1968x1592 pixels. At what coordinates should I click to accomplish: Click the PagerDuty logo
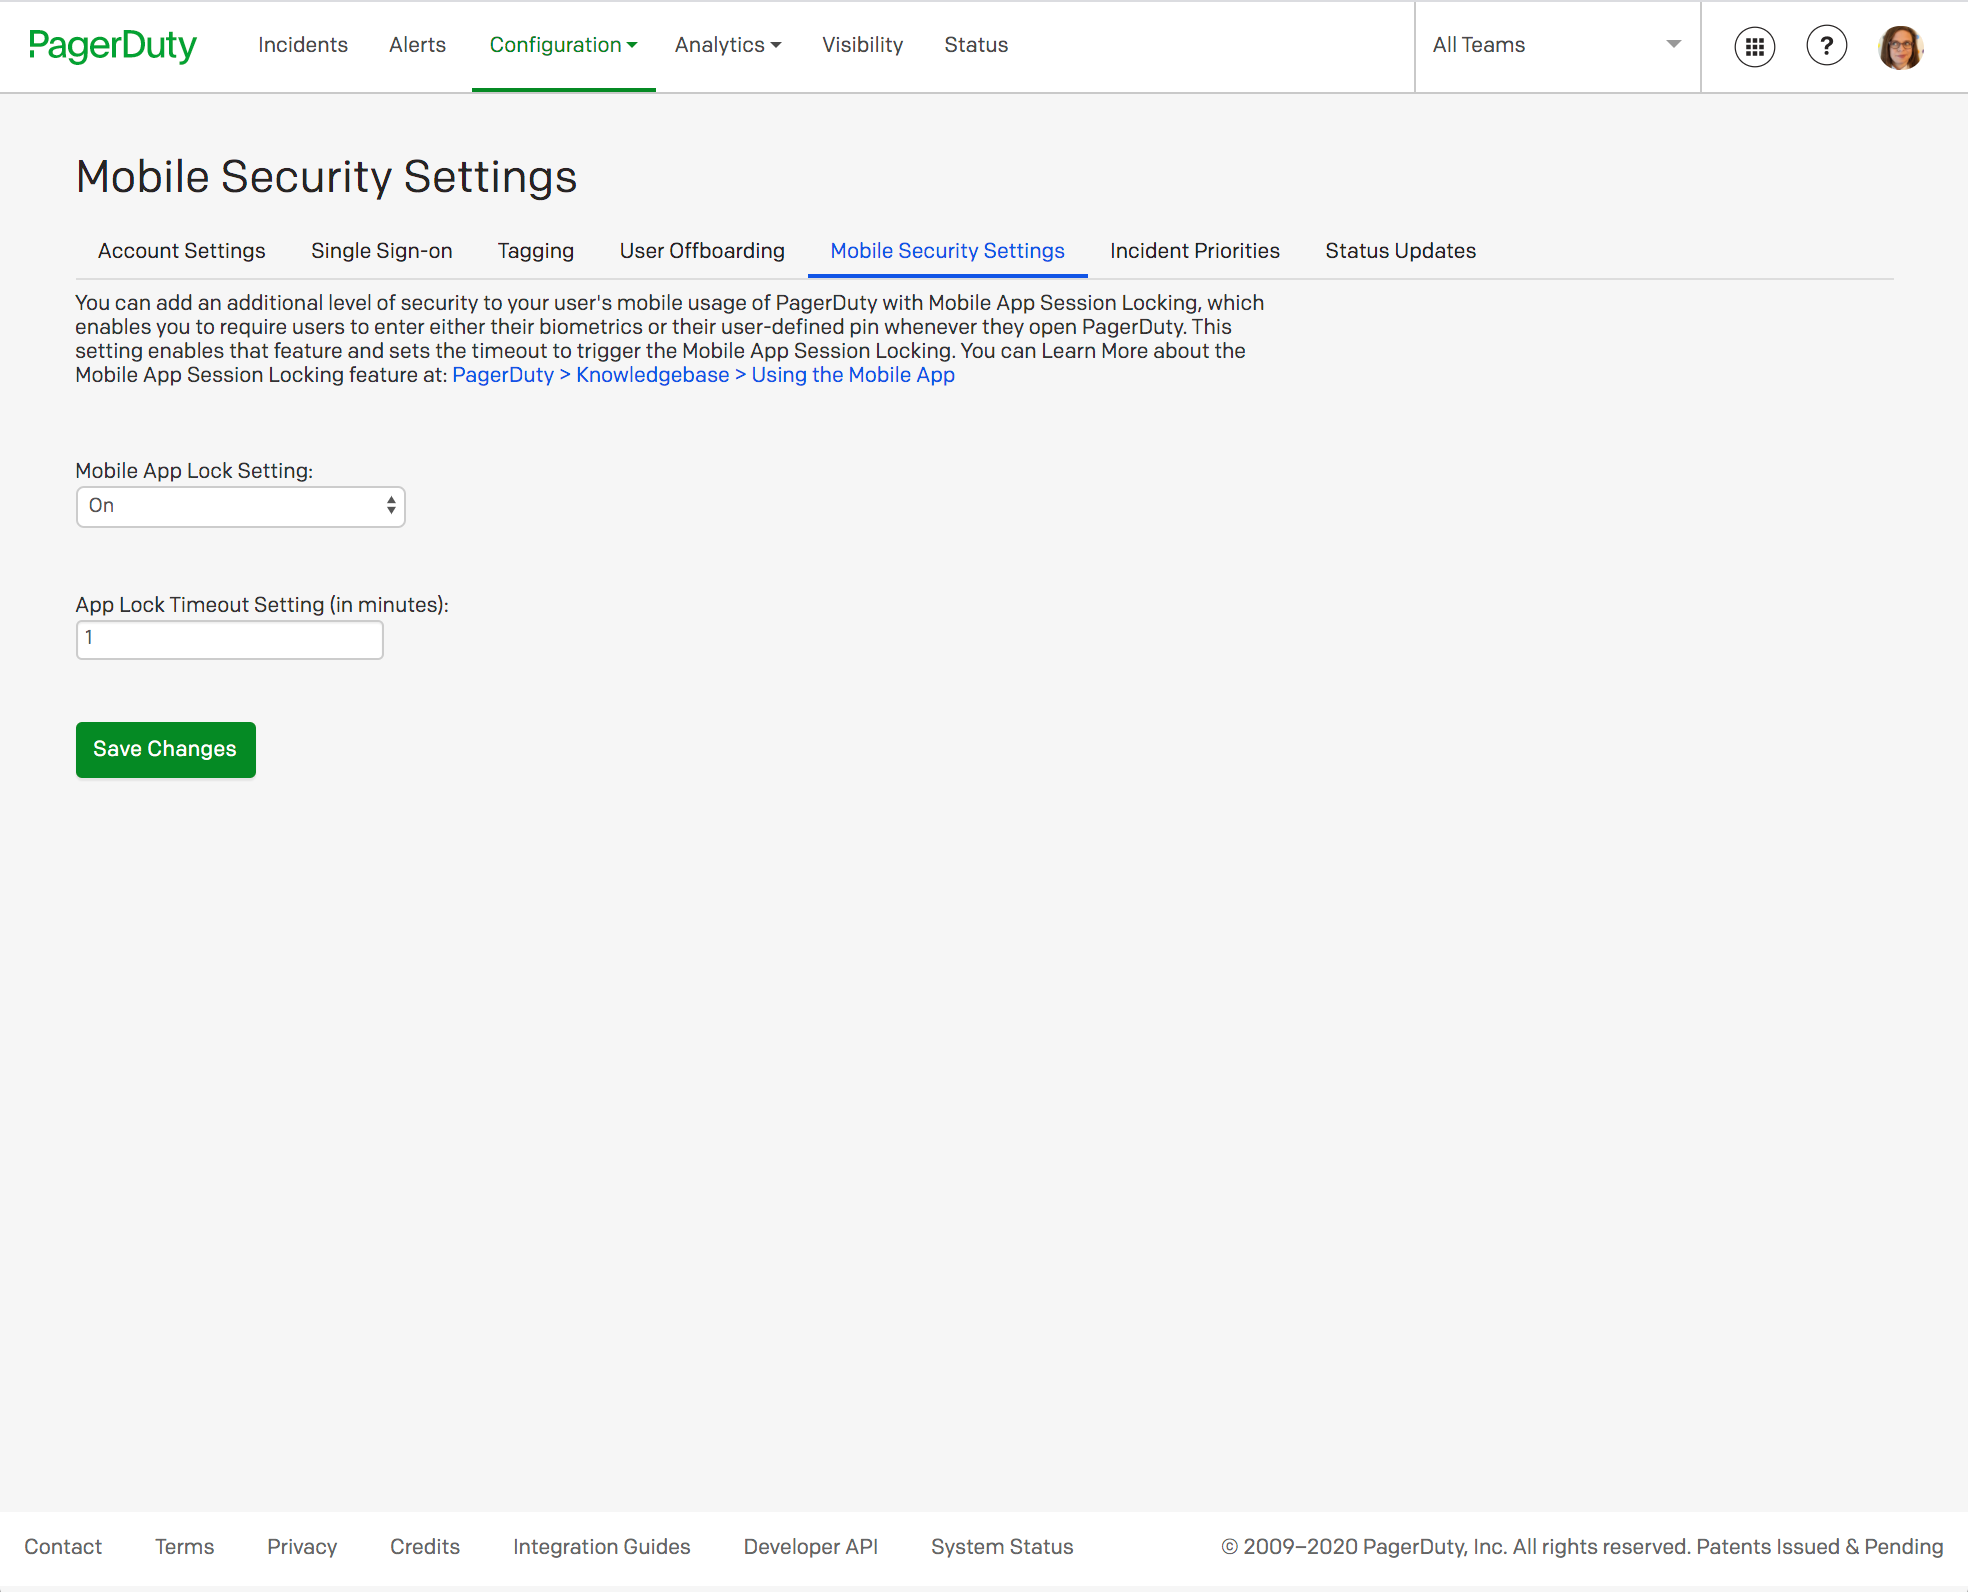[113, 46]
